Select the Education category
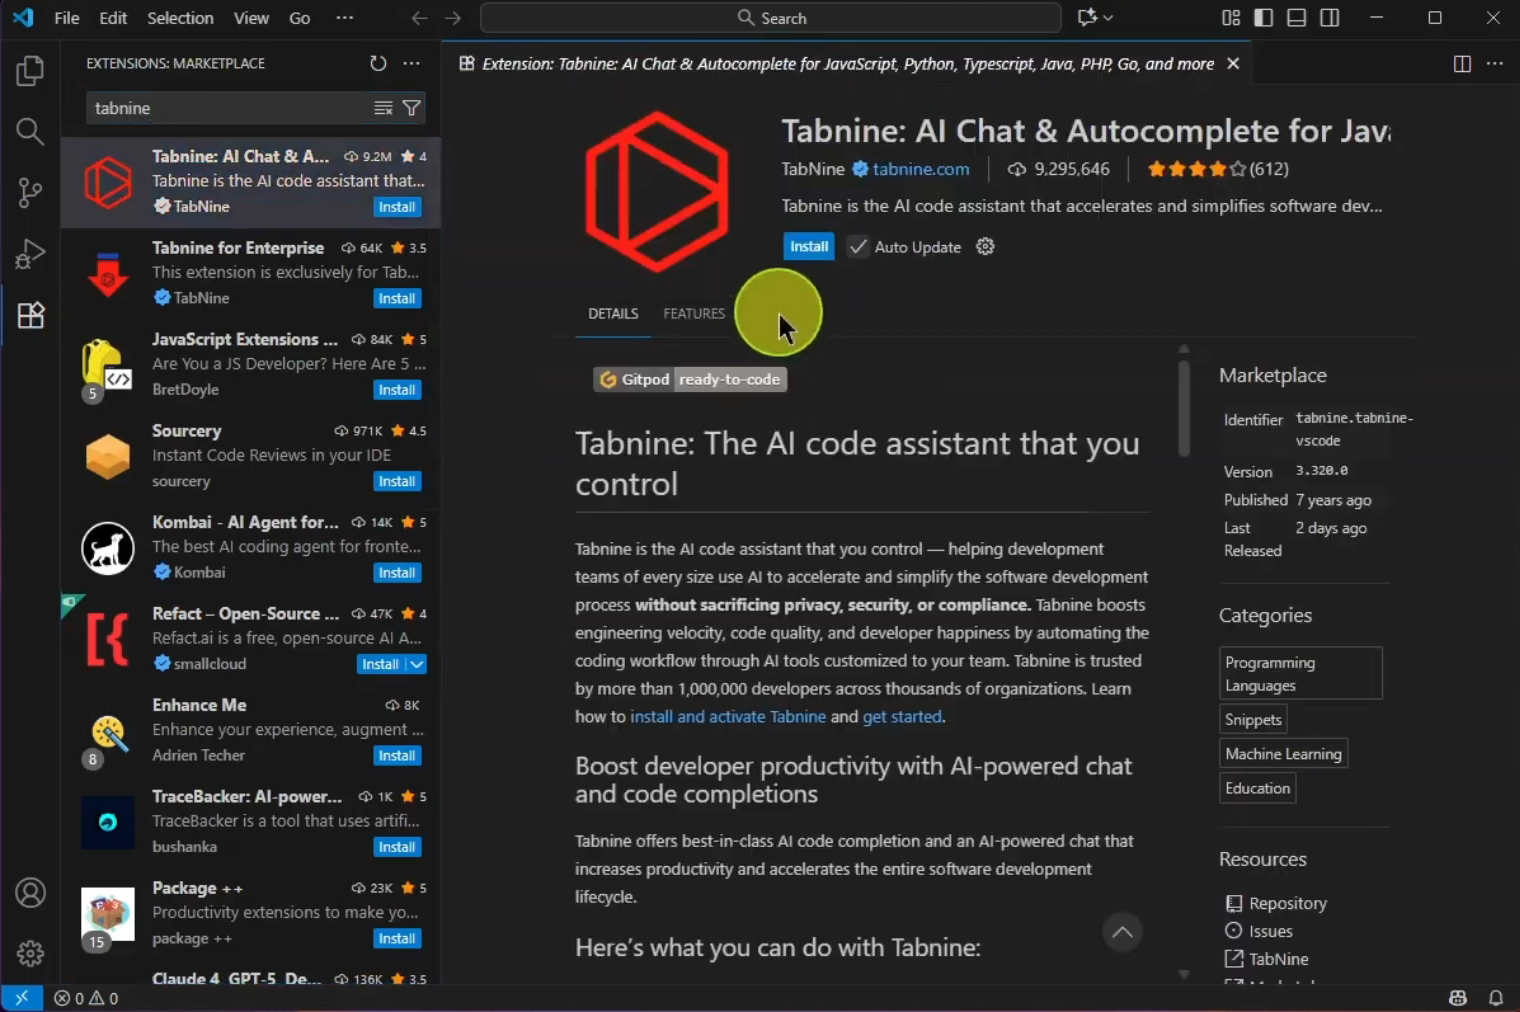Image resolution: width=1520 pixels, height=1012 pixels. click(1257, 788)
